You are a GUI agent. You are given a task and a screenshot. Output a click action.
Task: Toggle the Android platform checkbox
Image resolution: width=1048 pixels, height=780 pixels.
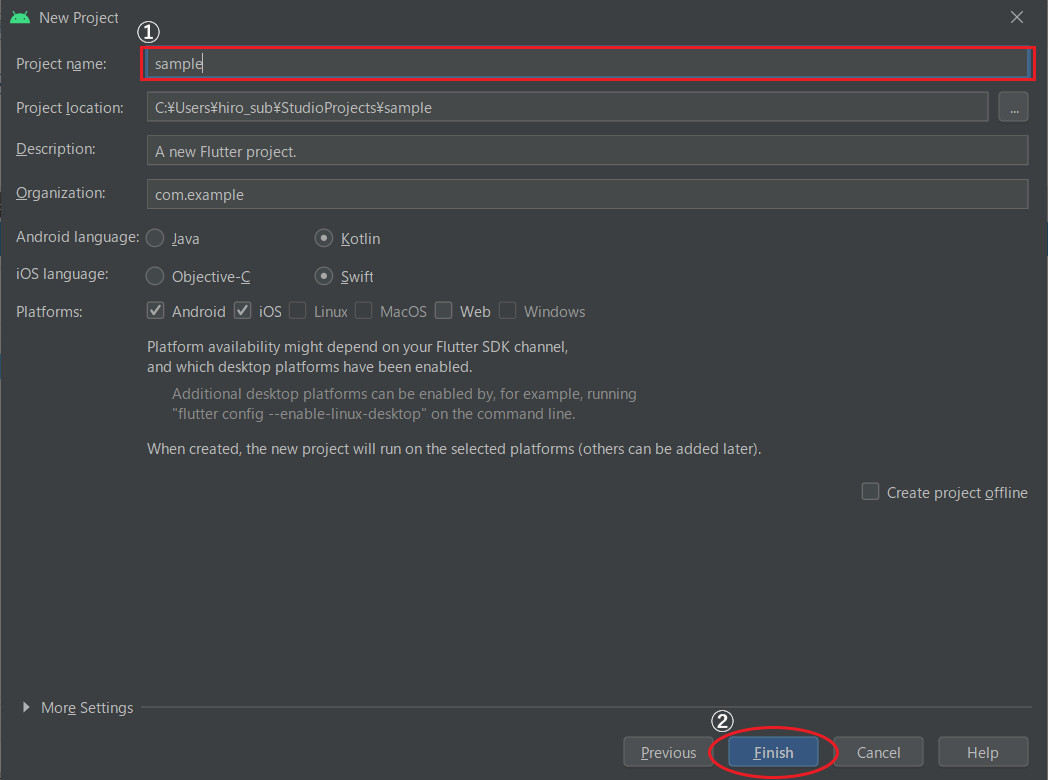click(156, 311)
